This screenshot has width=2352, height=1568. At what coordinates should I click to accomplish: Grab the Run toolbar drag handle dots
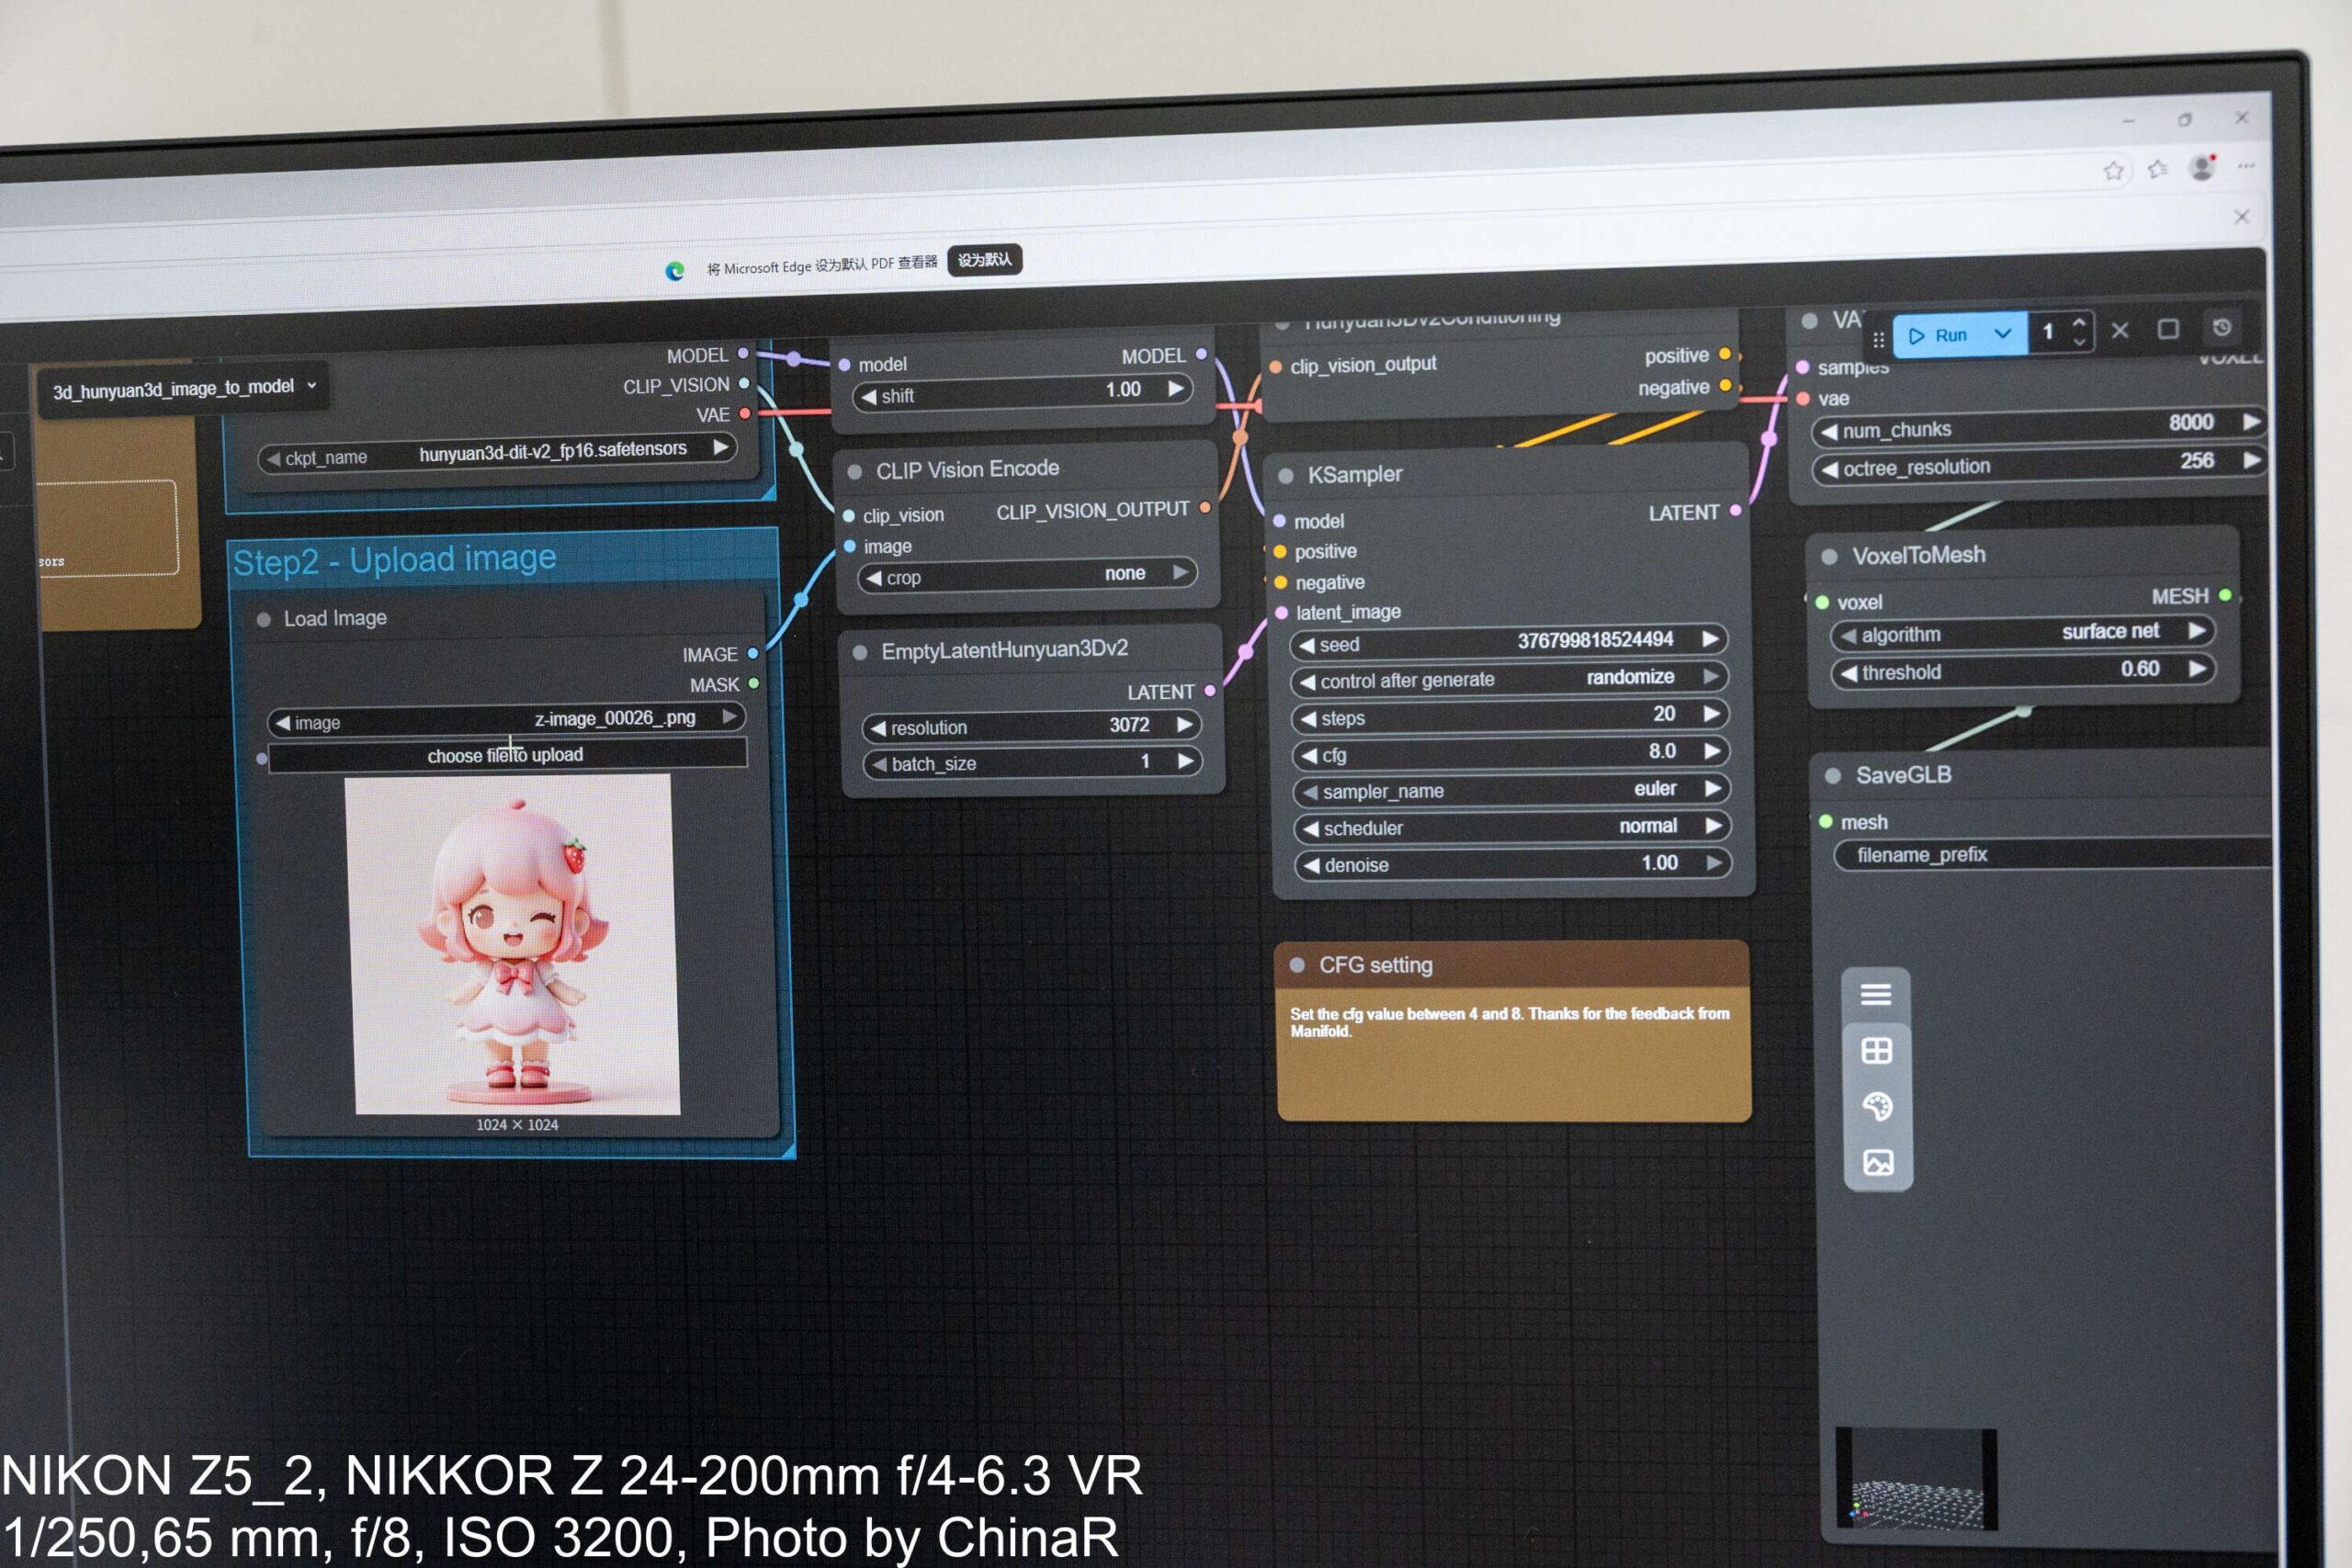[1878, 339]
